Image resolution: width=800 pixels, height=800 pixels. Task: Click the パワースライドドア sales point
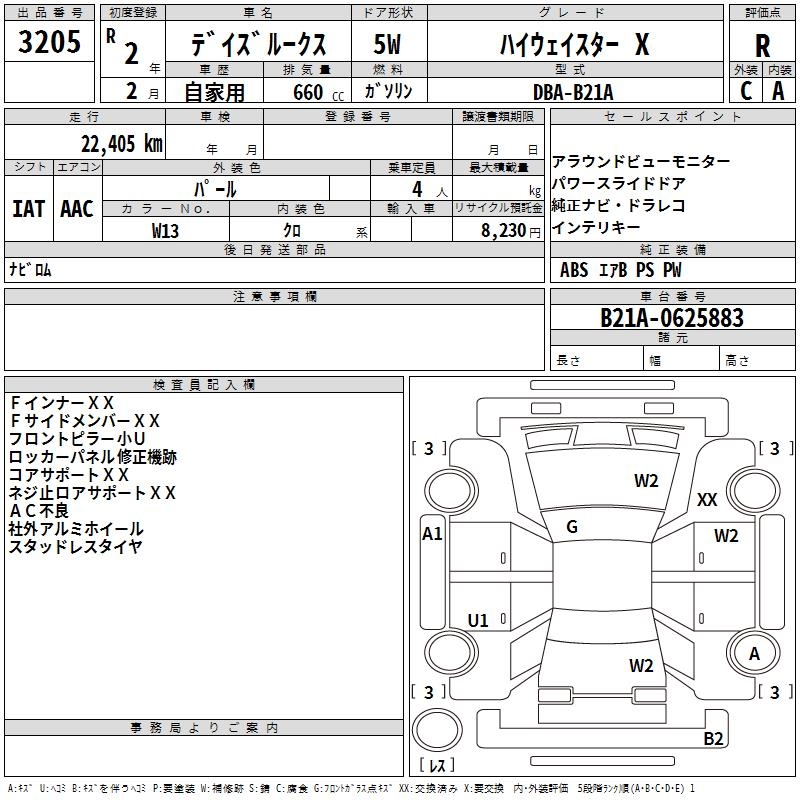(619, 184)
